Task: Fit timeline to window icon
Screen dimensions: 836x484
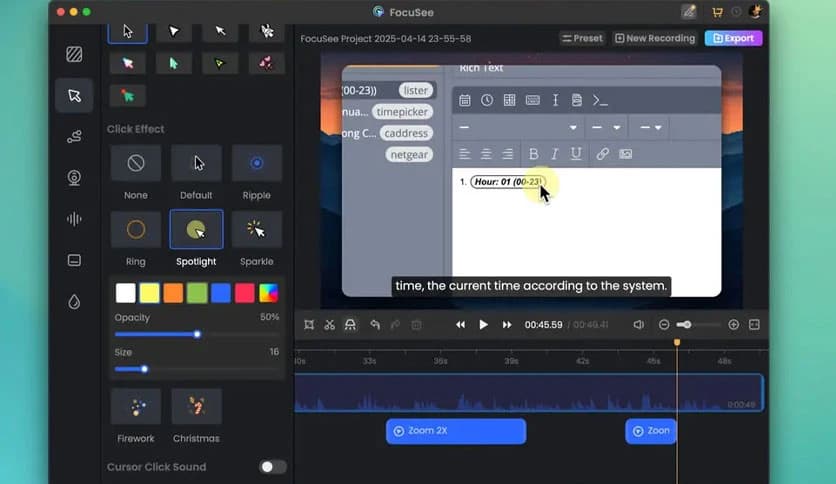Action: 754,325
